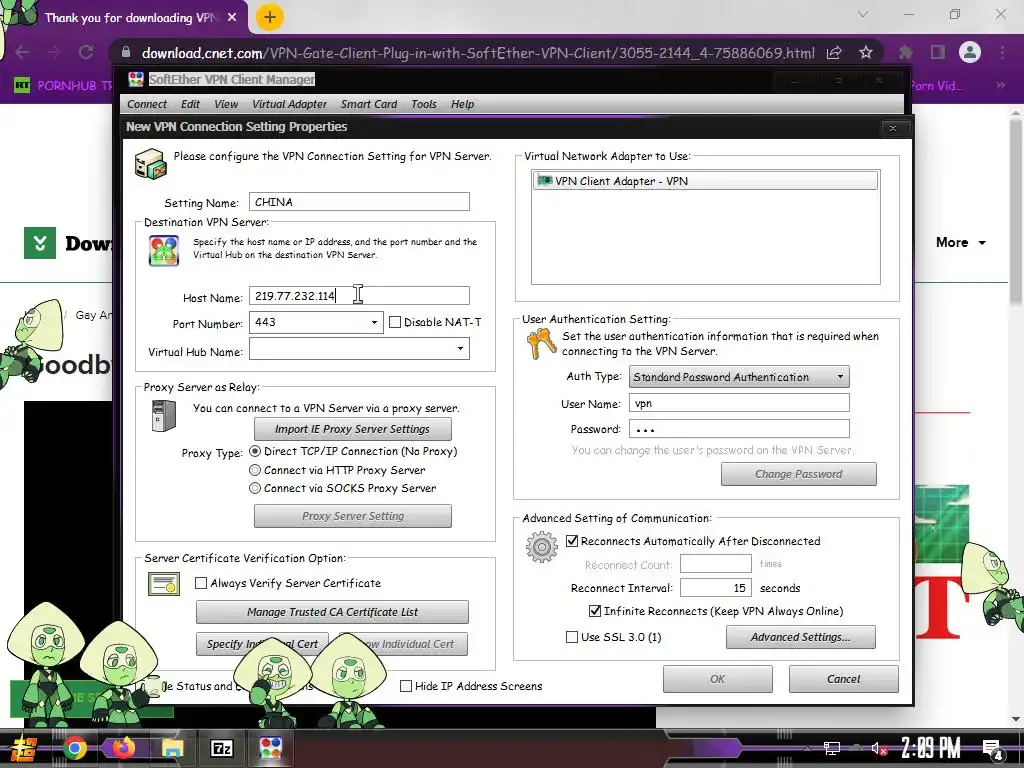Reload the page in Chrome
Image resolution: width=1024 pixels, height=768 pixels.
click(x=86, y=52)
